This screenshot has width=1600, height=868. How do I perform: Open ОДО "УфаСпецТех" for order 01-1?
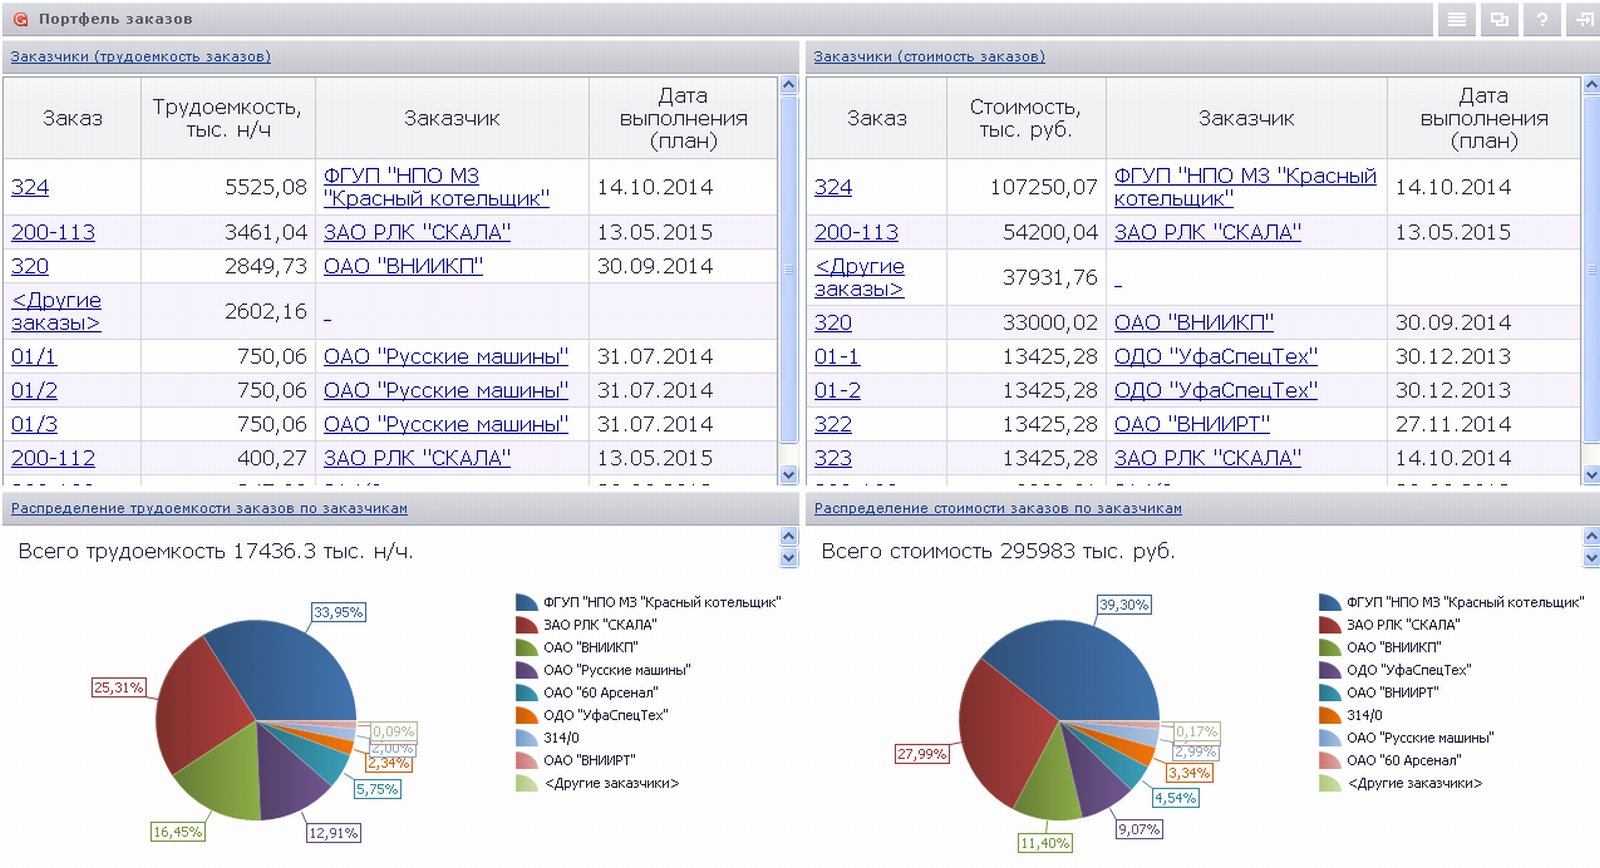point(1216,356)
